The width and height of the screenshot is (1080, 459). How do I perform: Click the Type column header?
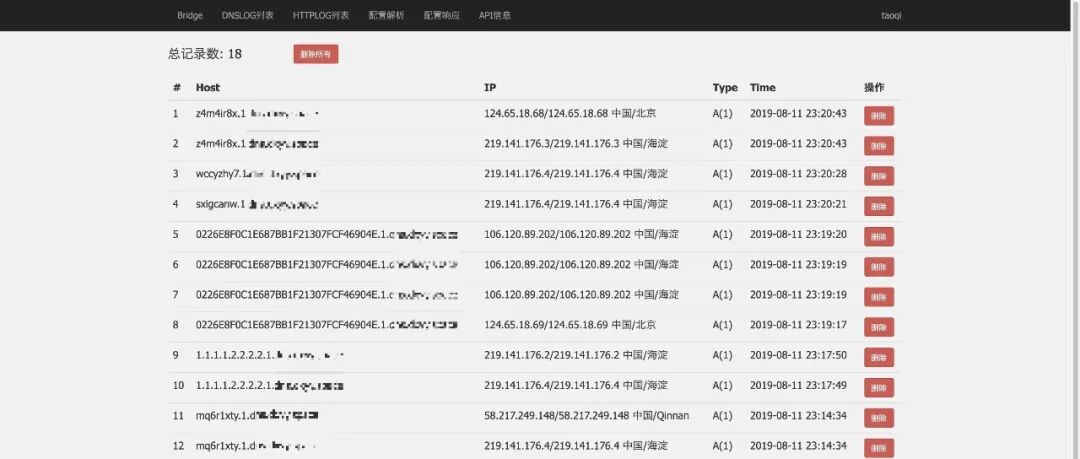[x=725, y=88]
